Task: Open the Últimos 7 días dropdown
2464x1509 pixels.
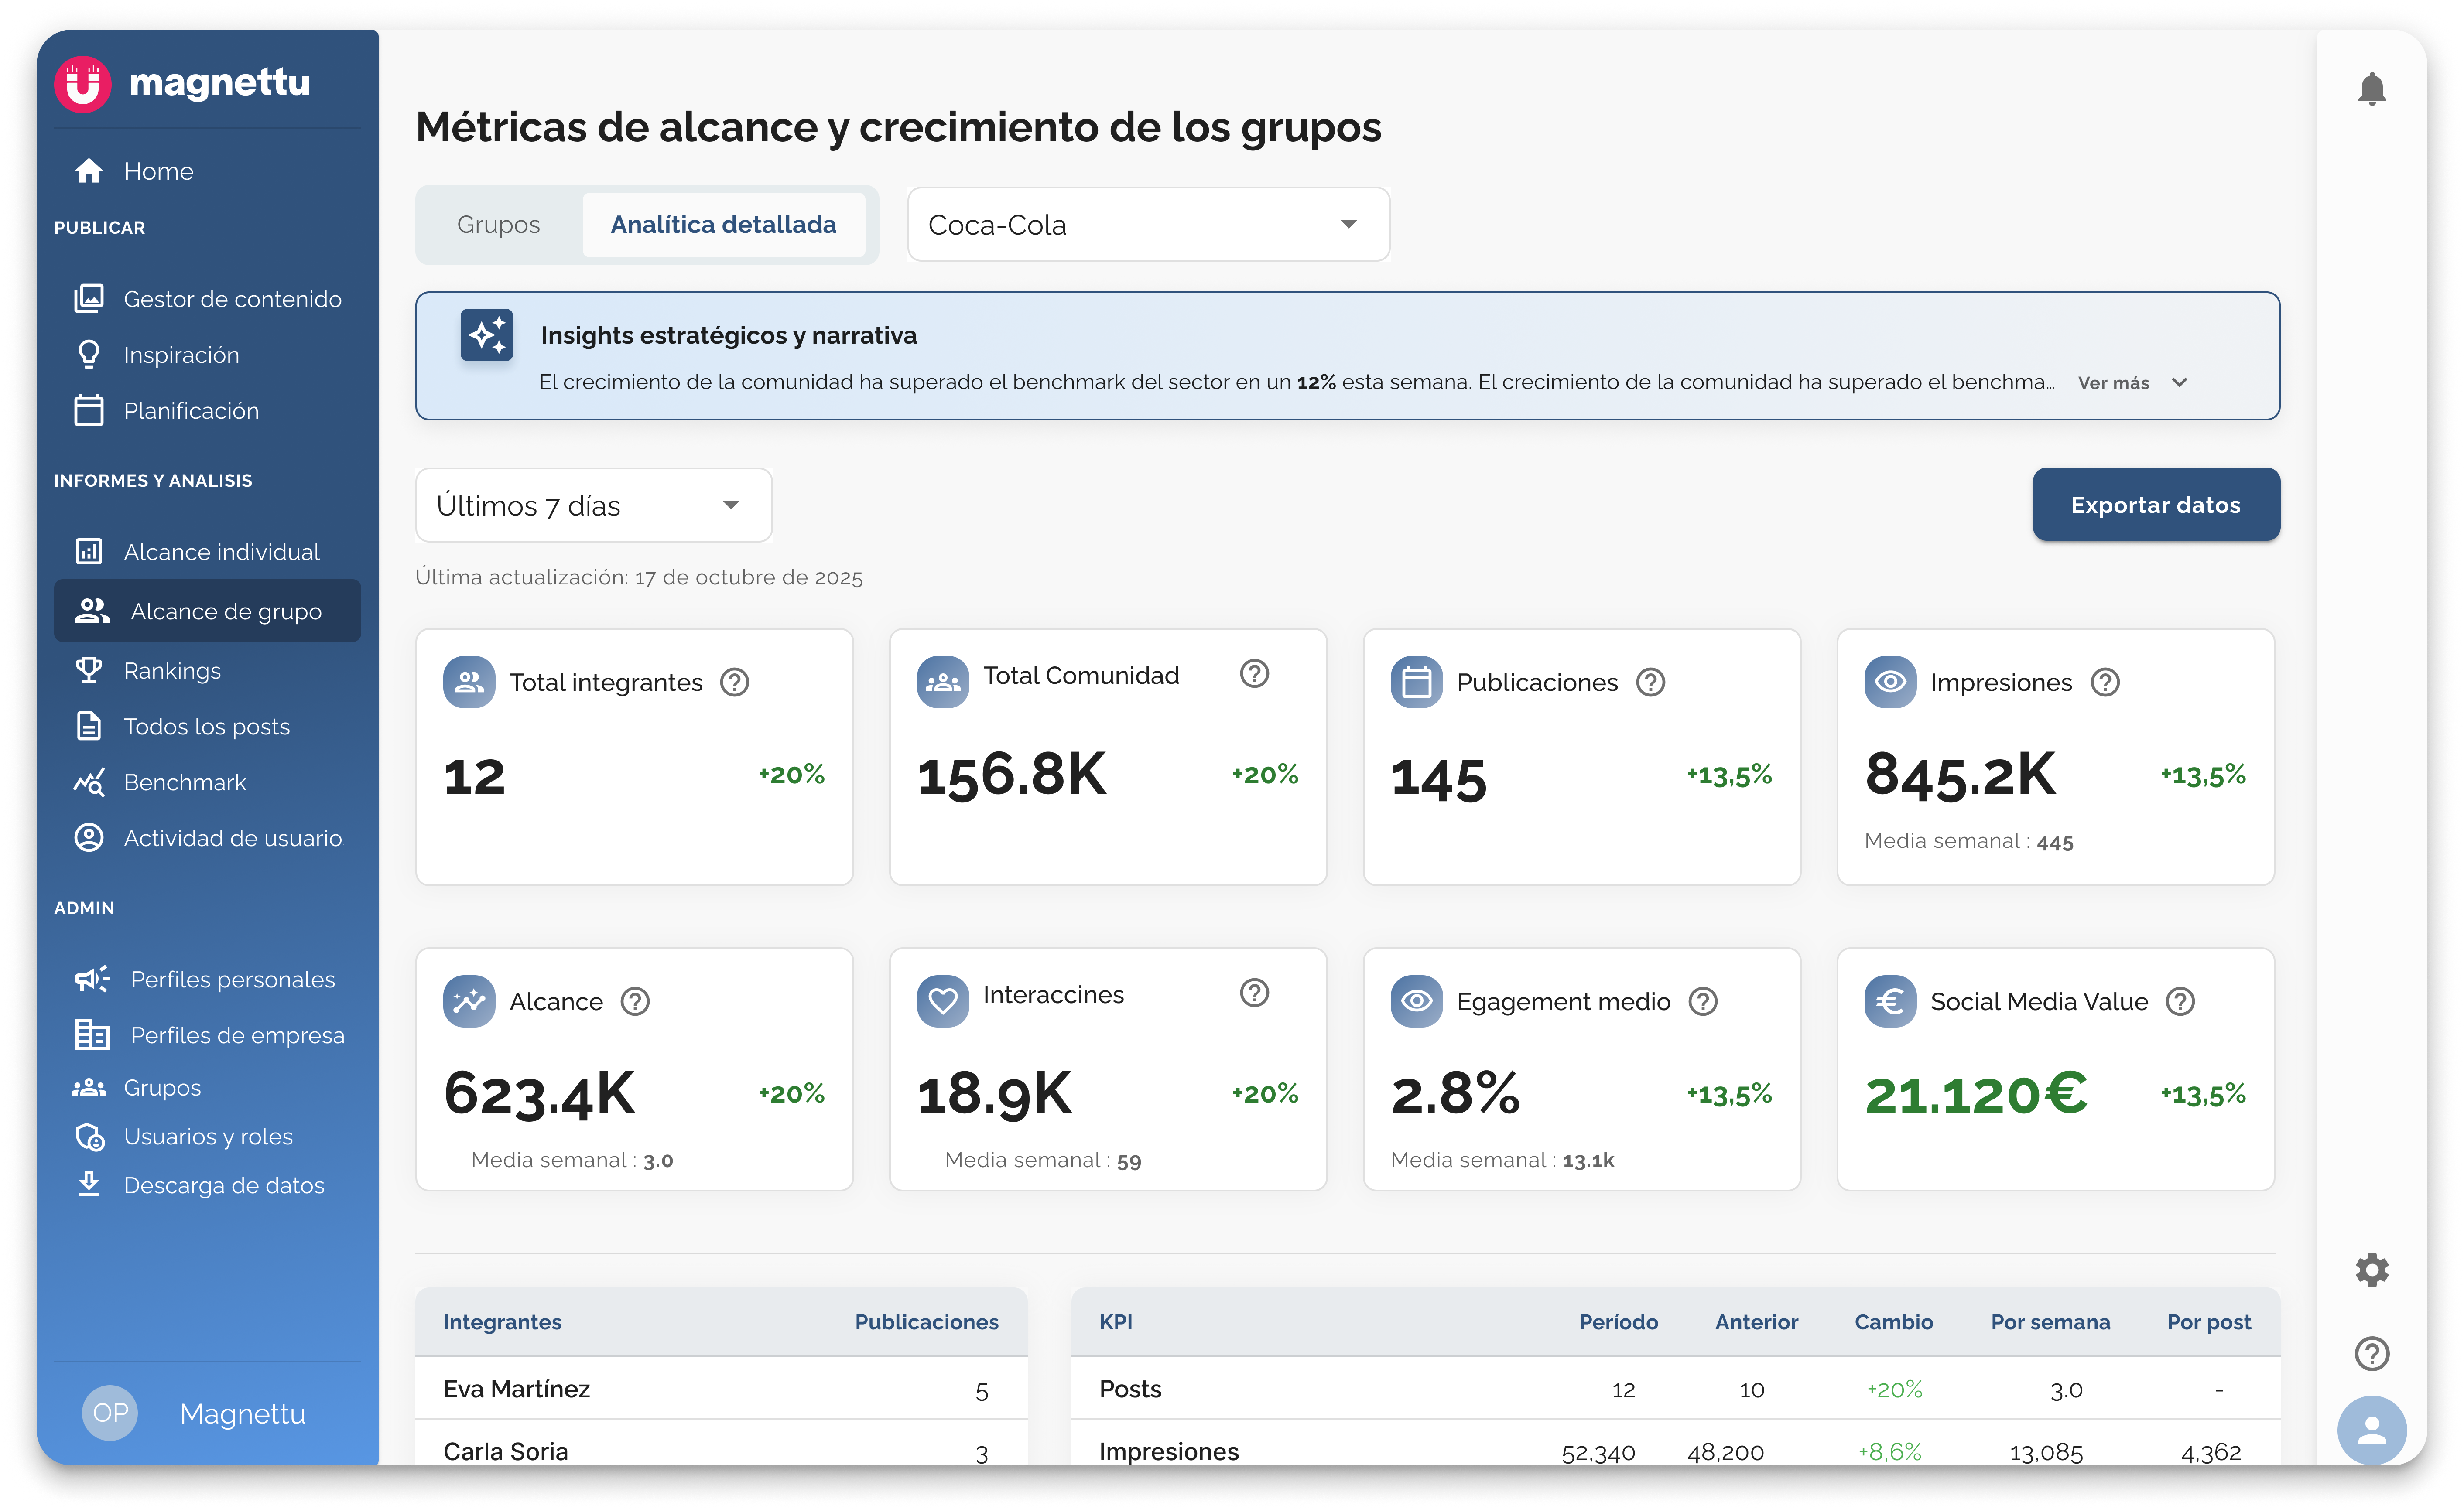Action: click(593, 505)
